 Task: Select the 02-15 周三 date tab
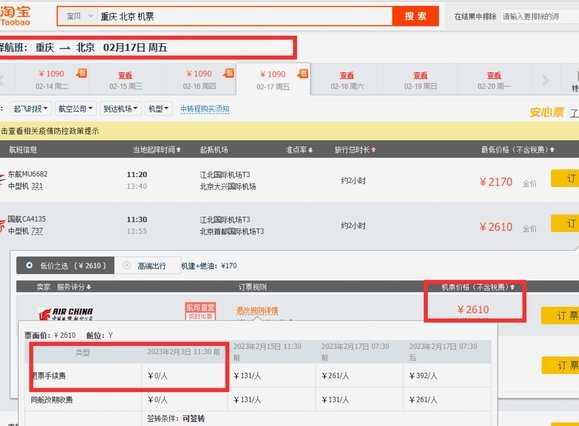click(126, 80)
